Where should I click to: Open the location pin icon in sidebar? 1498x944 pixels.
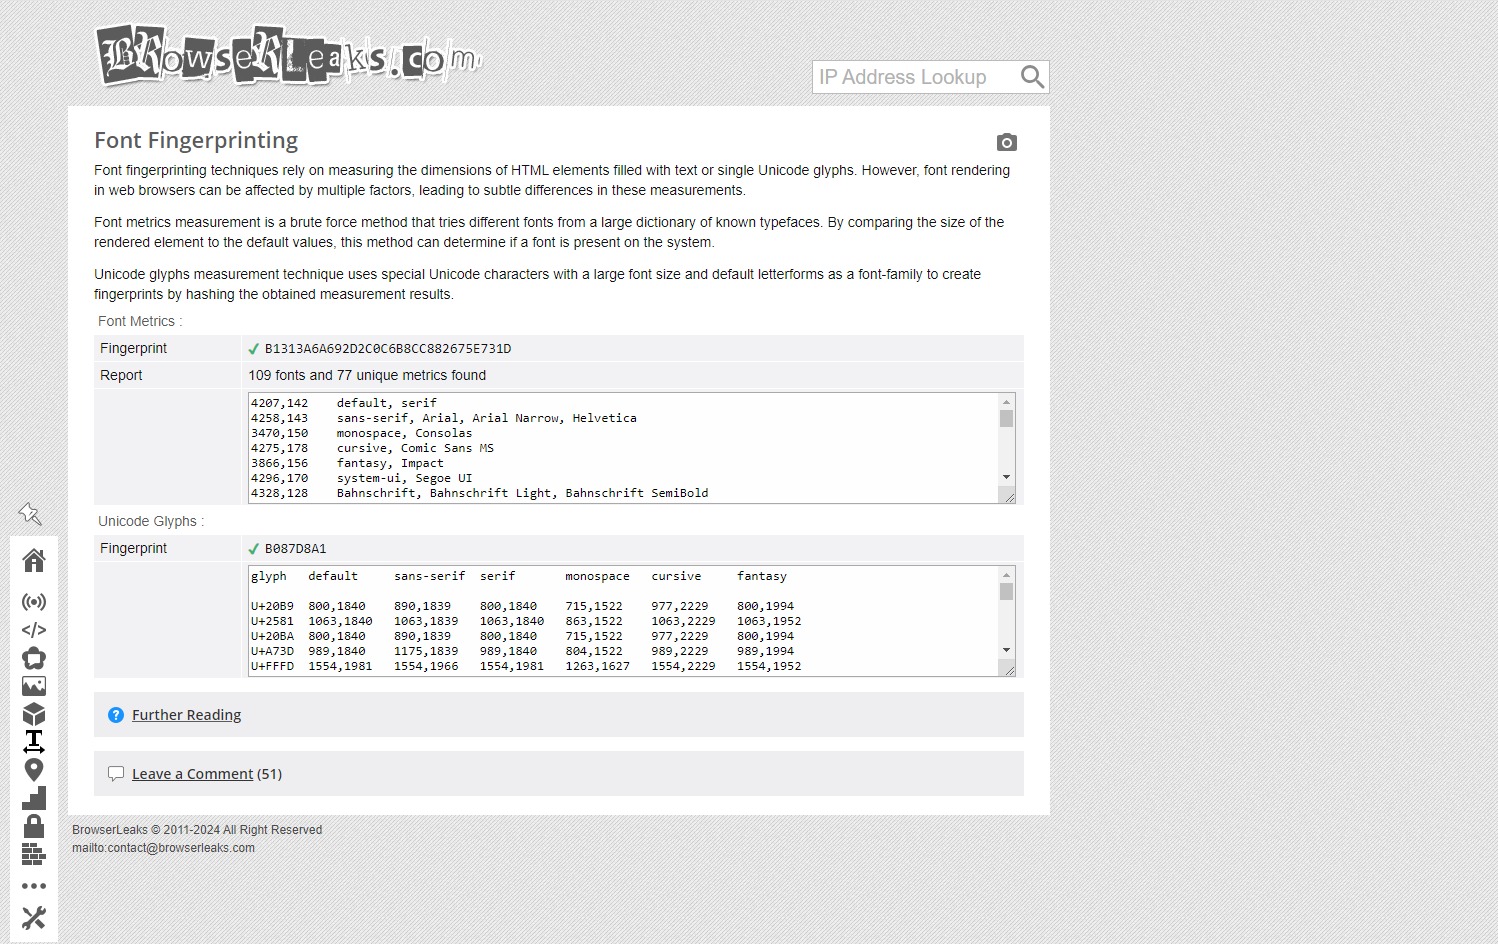click(34, 770)
